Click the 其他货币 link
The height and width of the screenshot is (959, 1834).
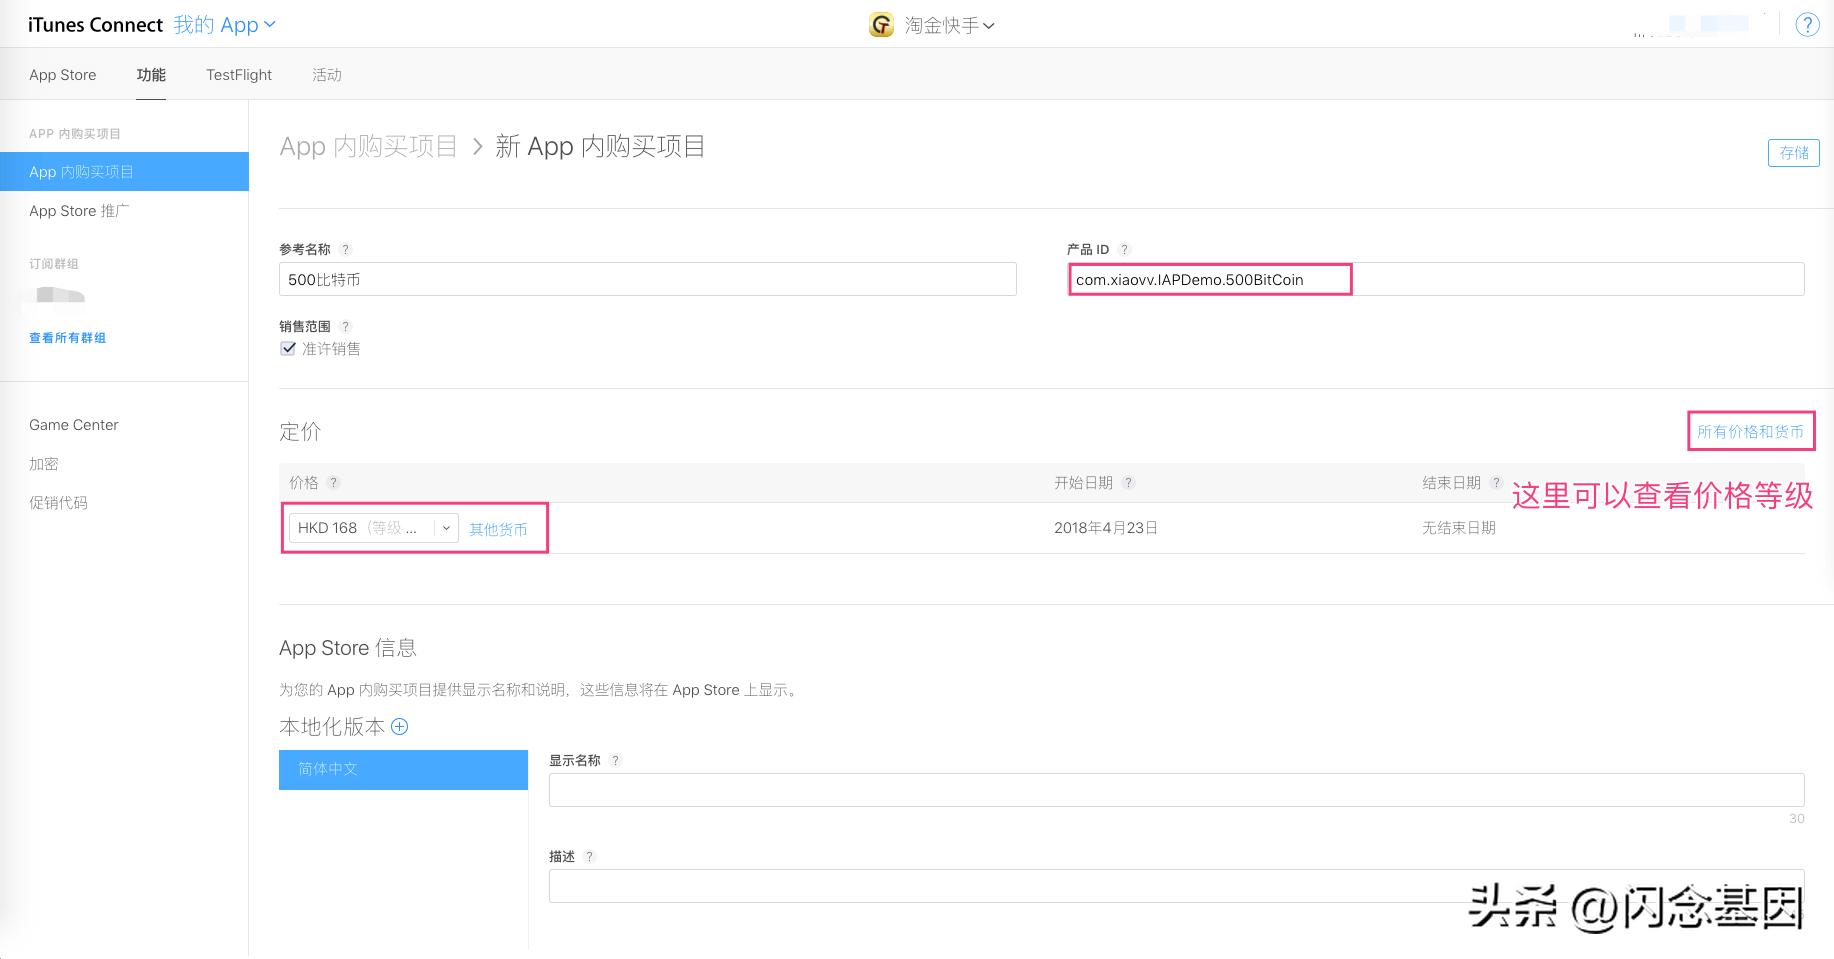tap(498, 529)
